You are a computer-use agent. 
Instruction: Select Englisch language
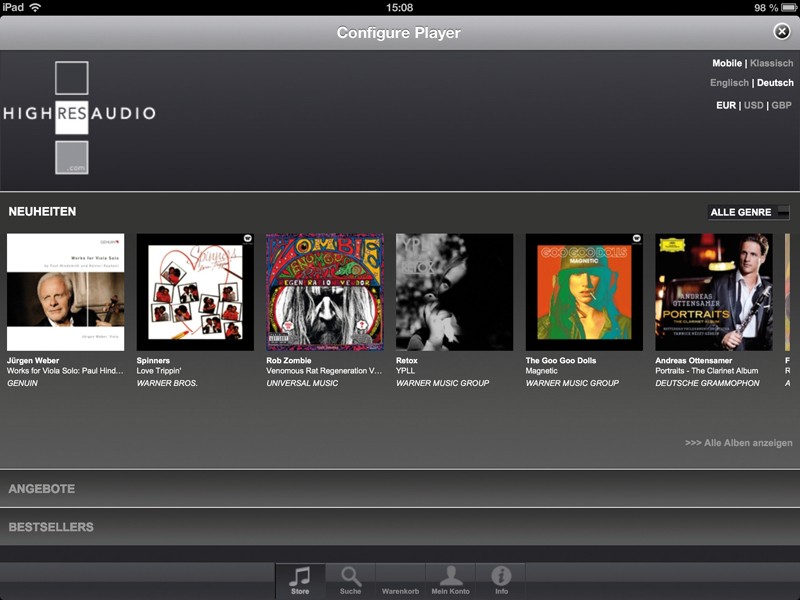point(729,83)
